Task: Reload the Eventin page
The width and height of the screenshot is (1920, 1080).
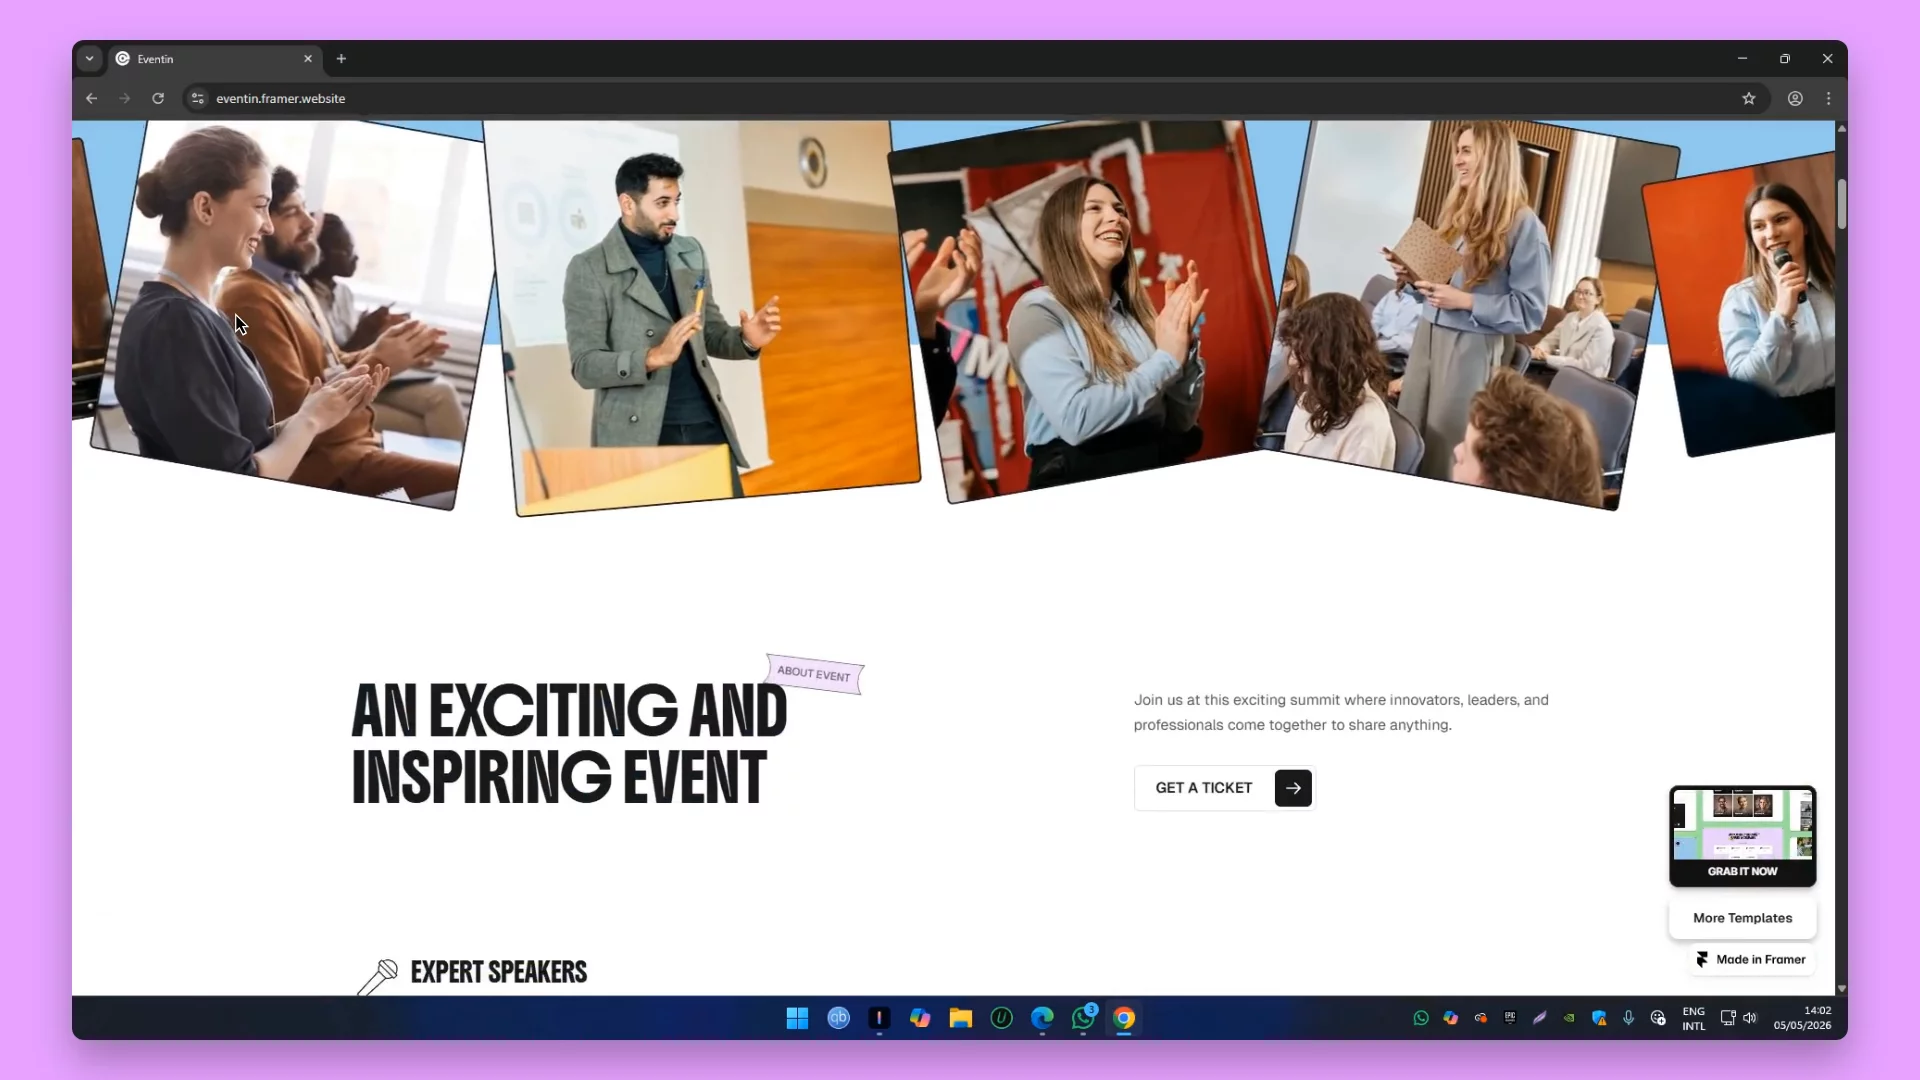Action: 158,98
